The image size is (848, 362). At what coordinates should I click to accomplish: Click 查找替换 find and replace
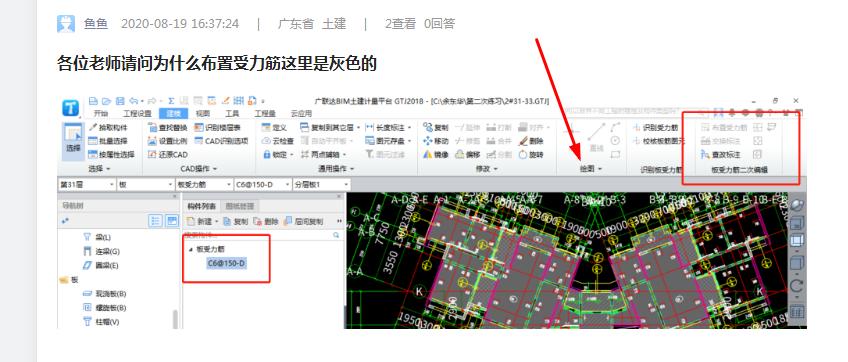[x=167, y=128]
